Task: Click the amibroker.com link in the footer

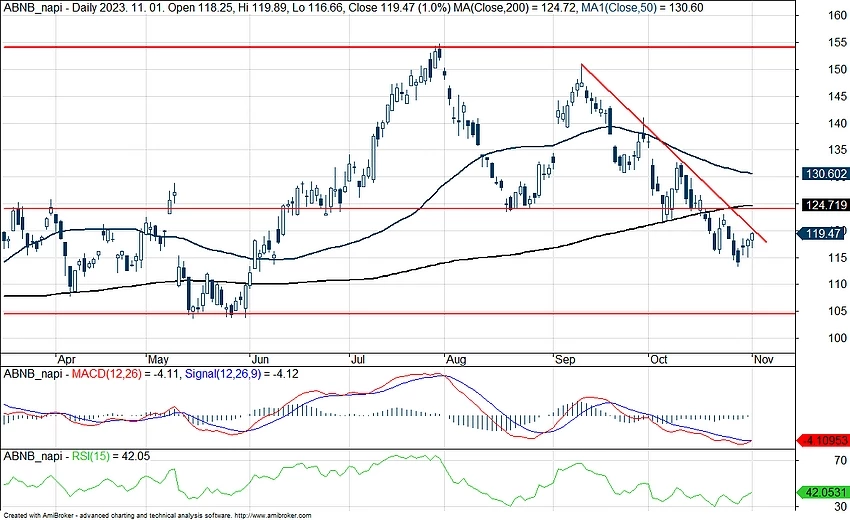Action: (x=273, y=516)
